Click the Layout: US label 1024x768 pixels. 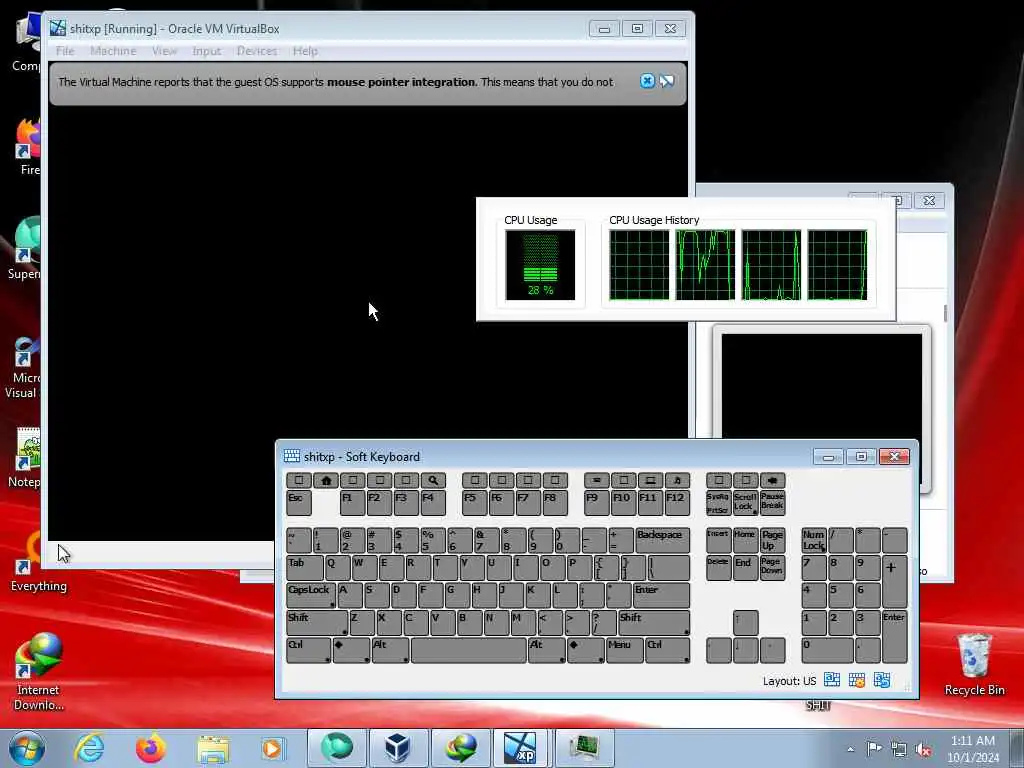(x=789, y=680)
